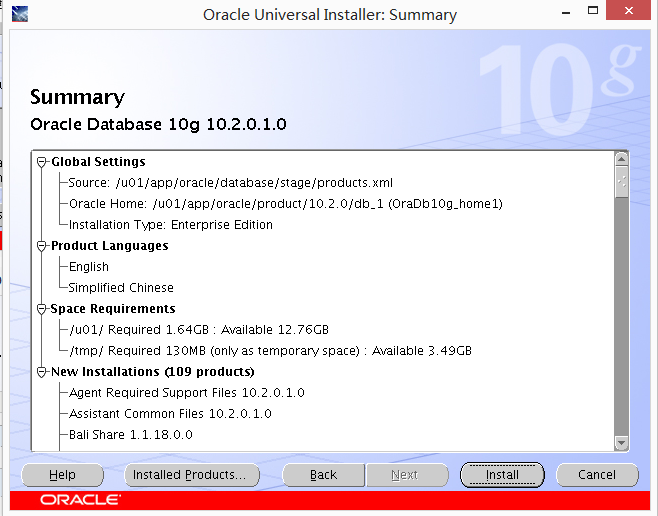This screenshot has width=658, height=516.
Task: Select Global Settings tree heading
Action: [x=98, y=162]
